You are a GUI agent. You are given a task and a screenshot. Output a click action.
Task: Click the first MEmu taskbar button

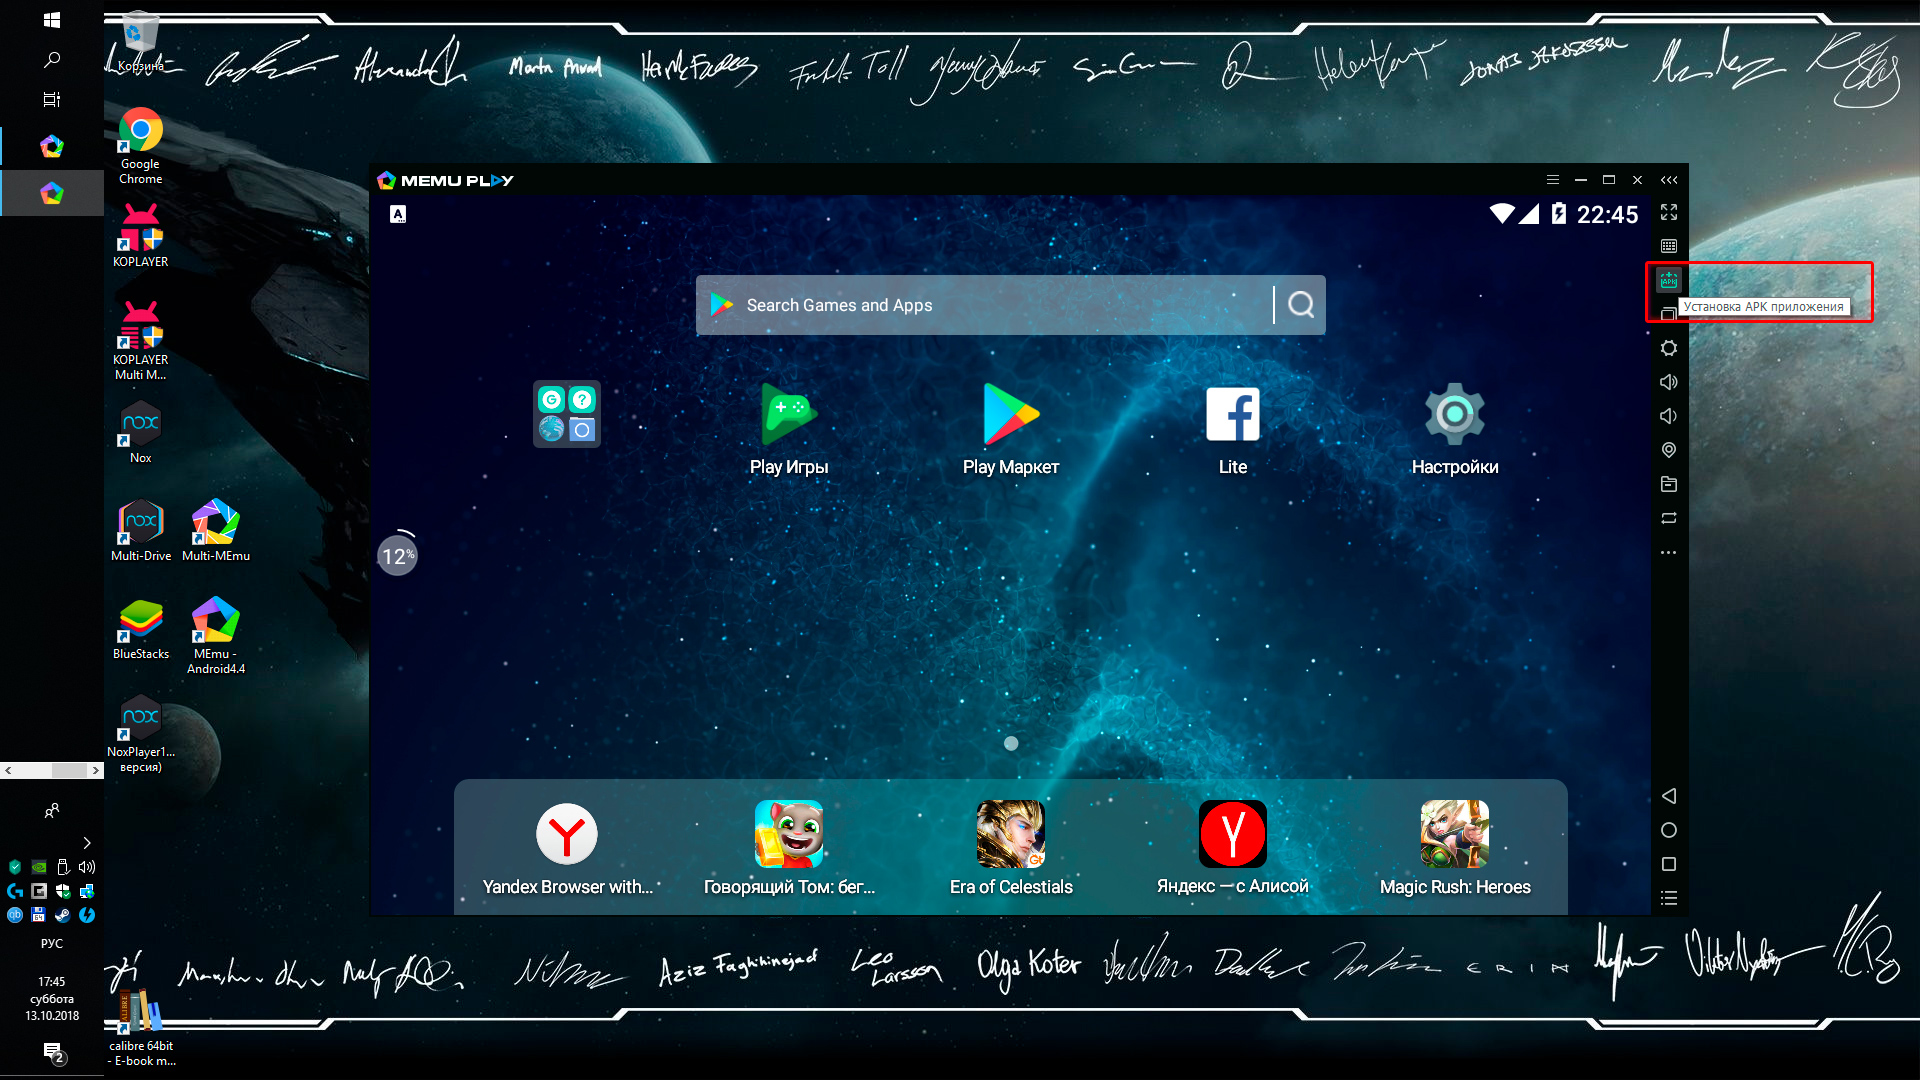52,147
